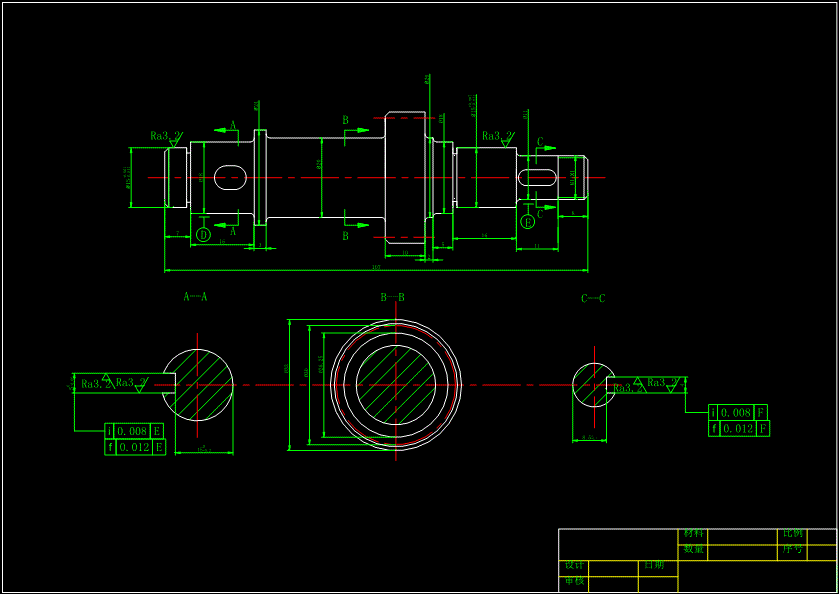This screenshot has height=594, width=839.
Task: Click the section arrow B above the shaft
Action: pos(356,130)
